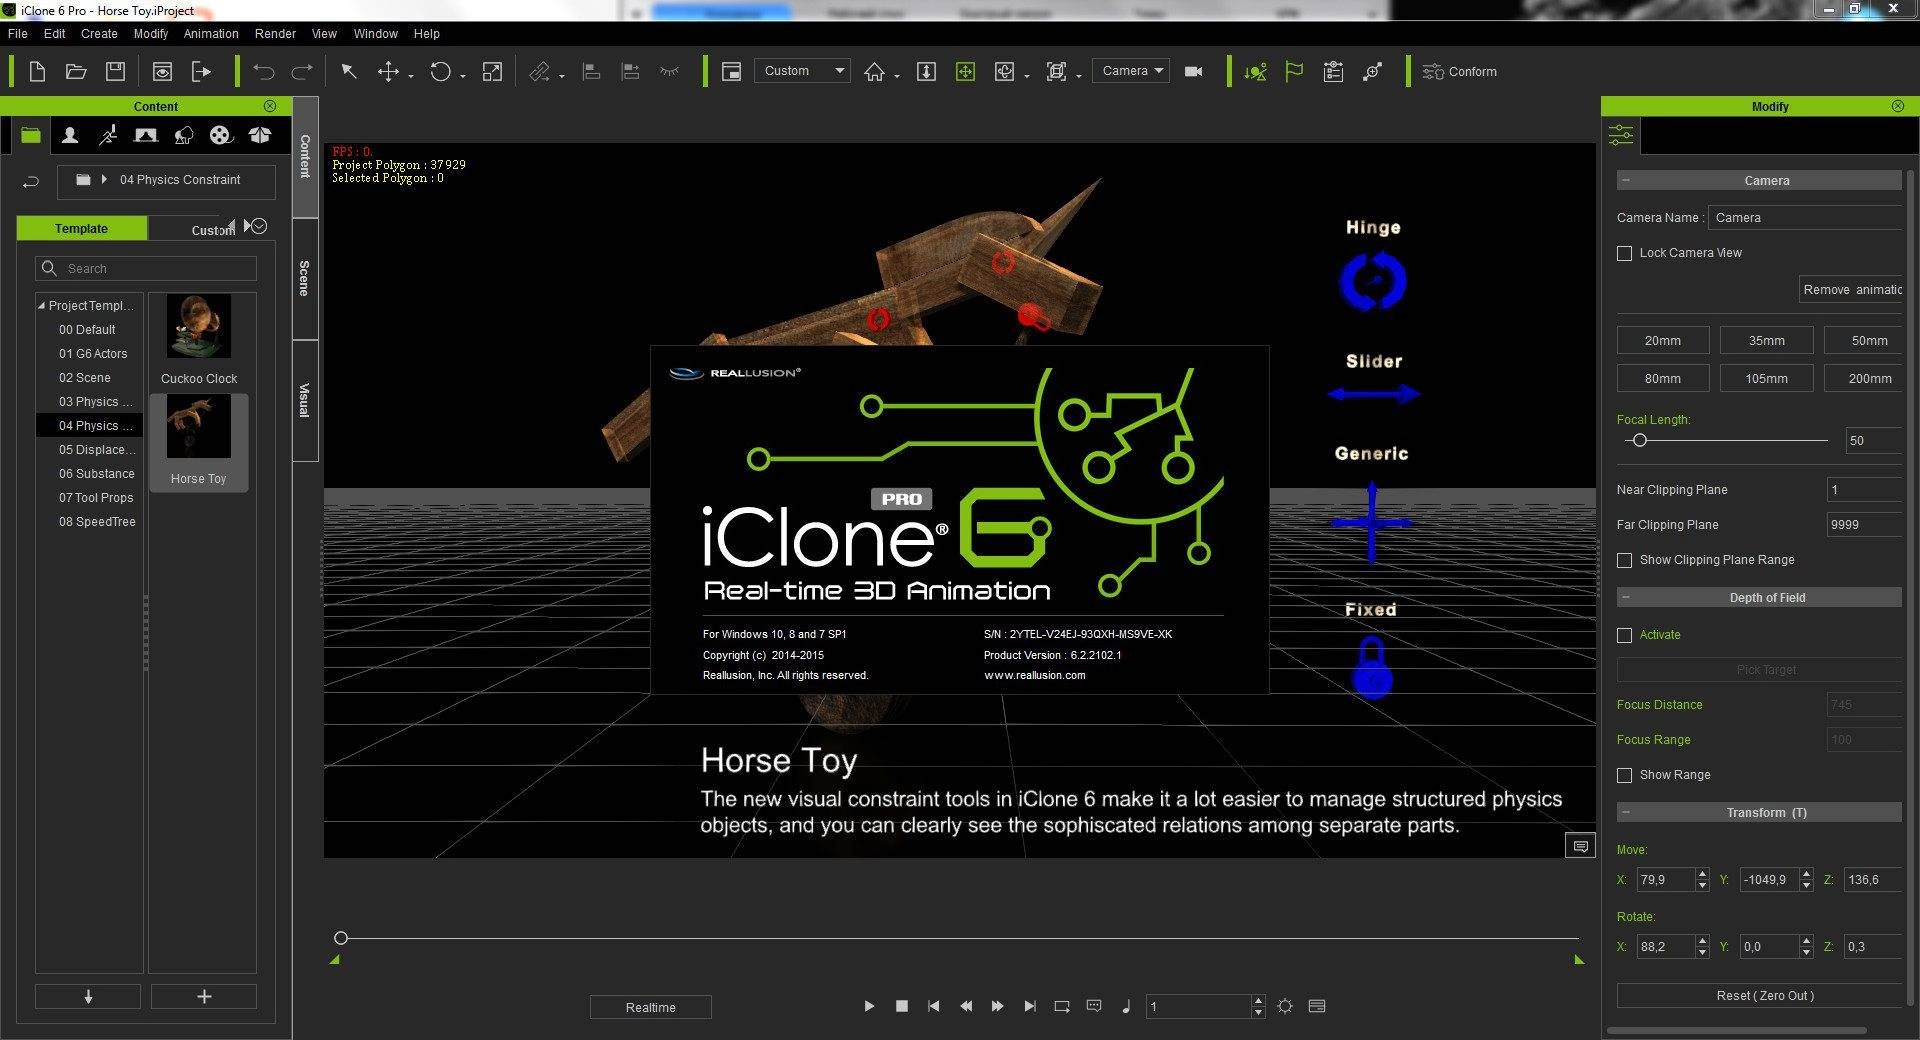1920x1040 pixels.
Task: Open the Animation menu
Action: click(211, 33)
